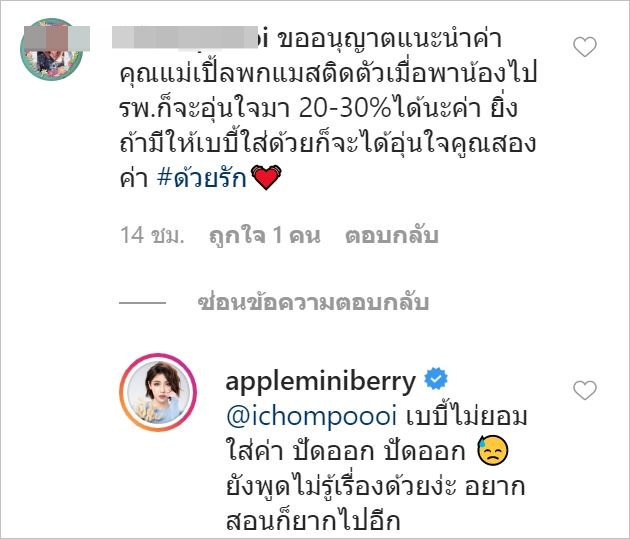Open the @ichompoooi mention link
This screenshot has height=539, width=630.
[311, 416]
